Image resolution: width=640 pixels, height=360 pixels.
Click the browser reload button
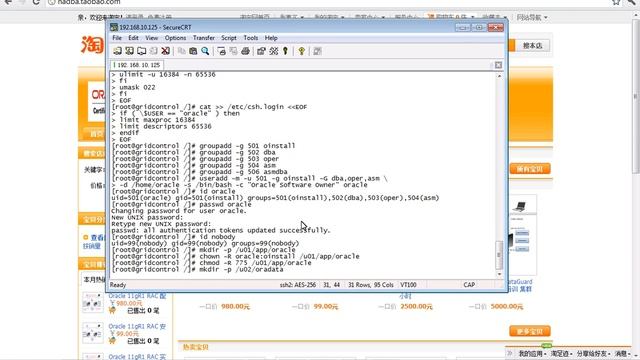tap(36, 2)
